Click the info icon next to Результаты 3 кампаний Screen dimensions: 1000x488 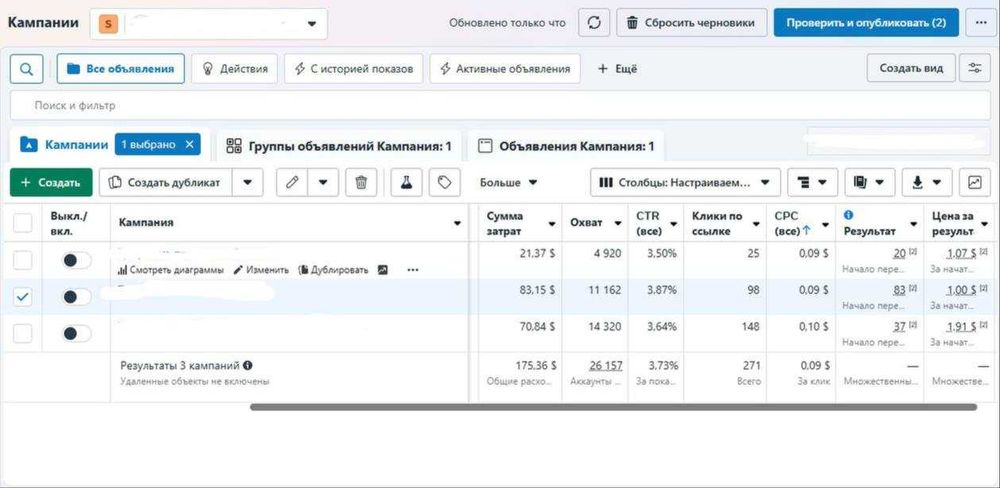pyautogui.click(x=247, y=366)
